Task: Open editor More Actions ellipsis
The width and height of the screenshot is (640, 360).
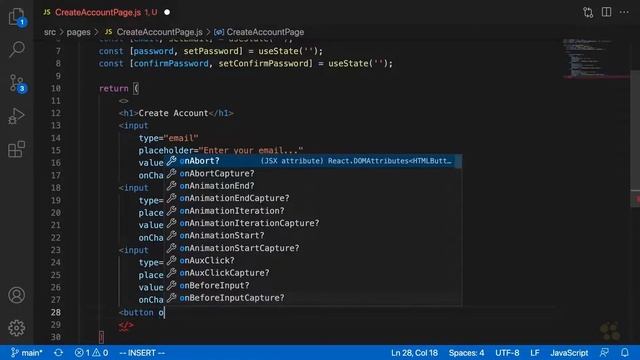Action: point(624,12)
